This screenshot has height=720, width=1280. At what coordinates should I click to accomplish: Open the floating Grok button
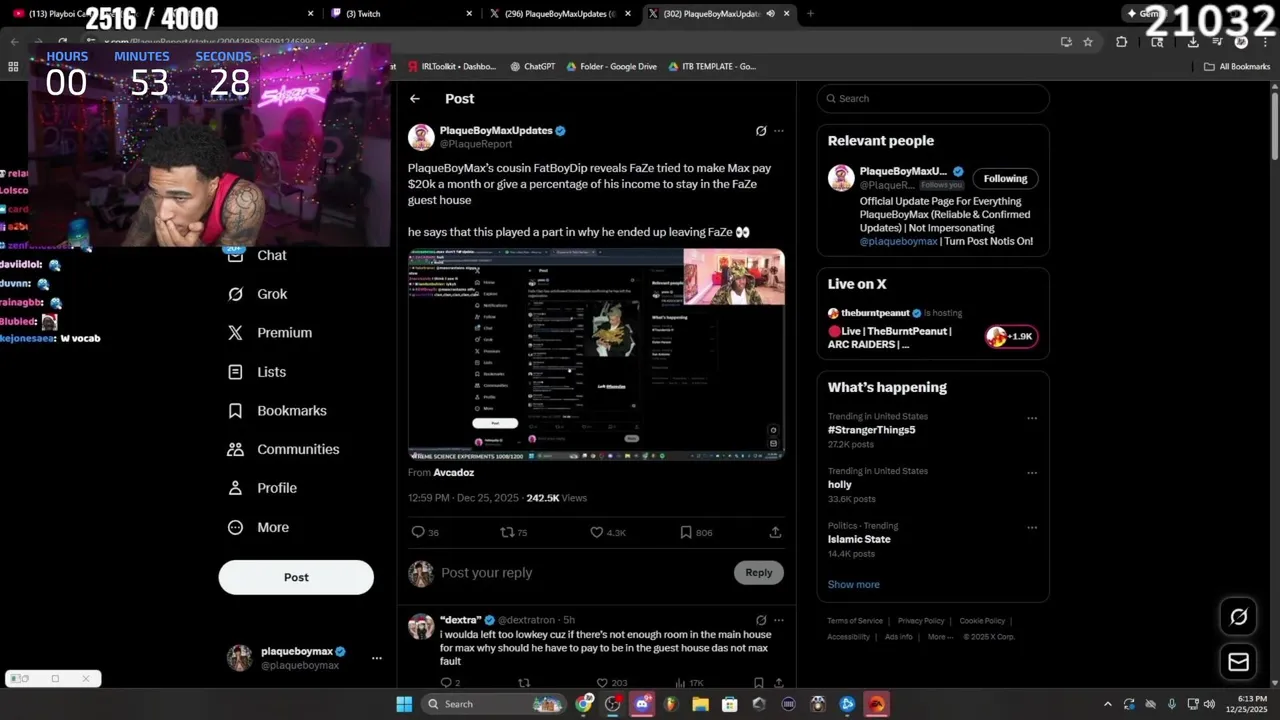(x=1238, y=617)
